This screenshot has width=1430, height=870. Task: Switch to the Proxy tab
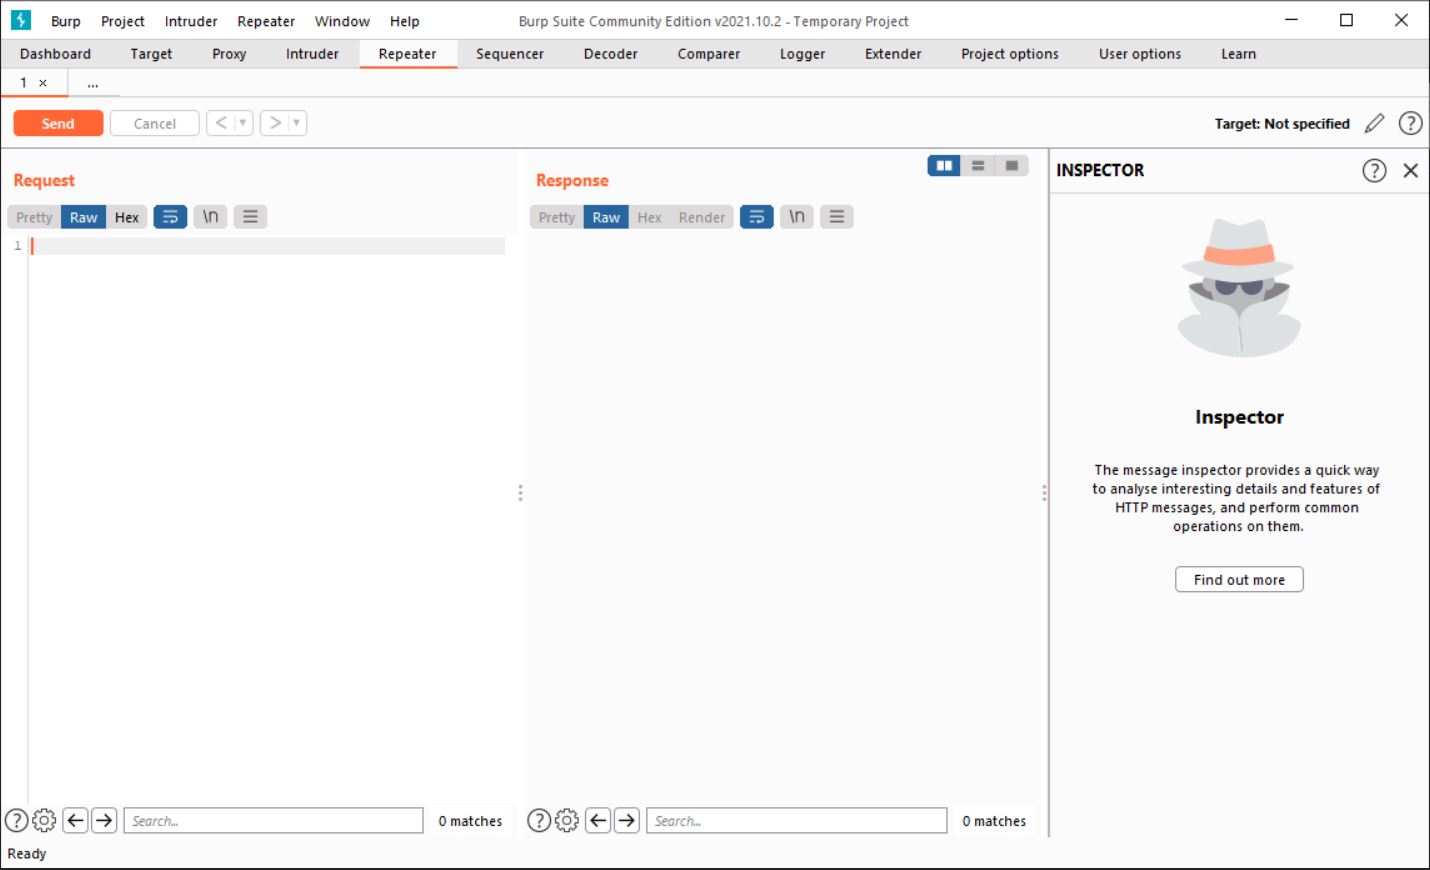tap(229, 54)
